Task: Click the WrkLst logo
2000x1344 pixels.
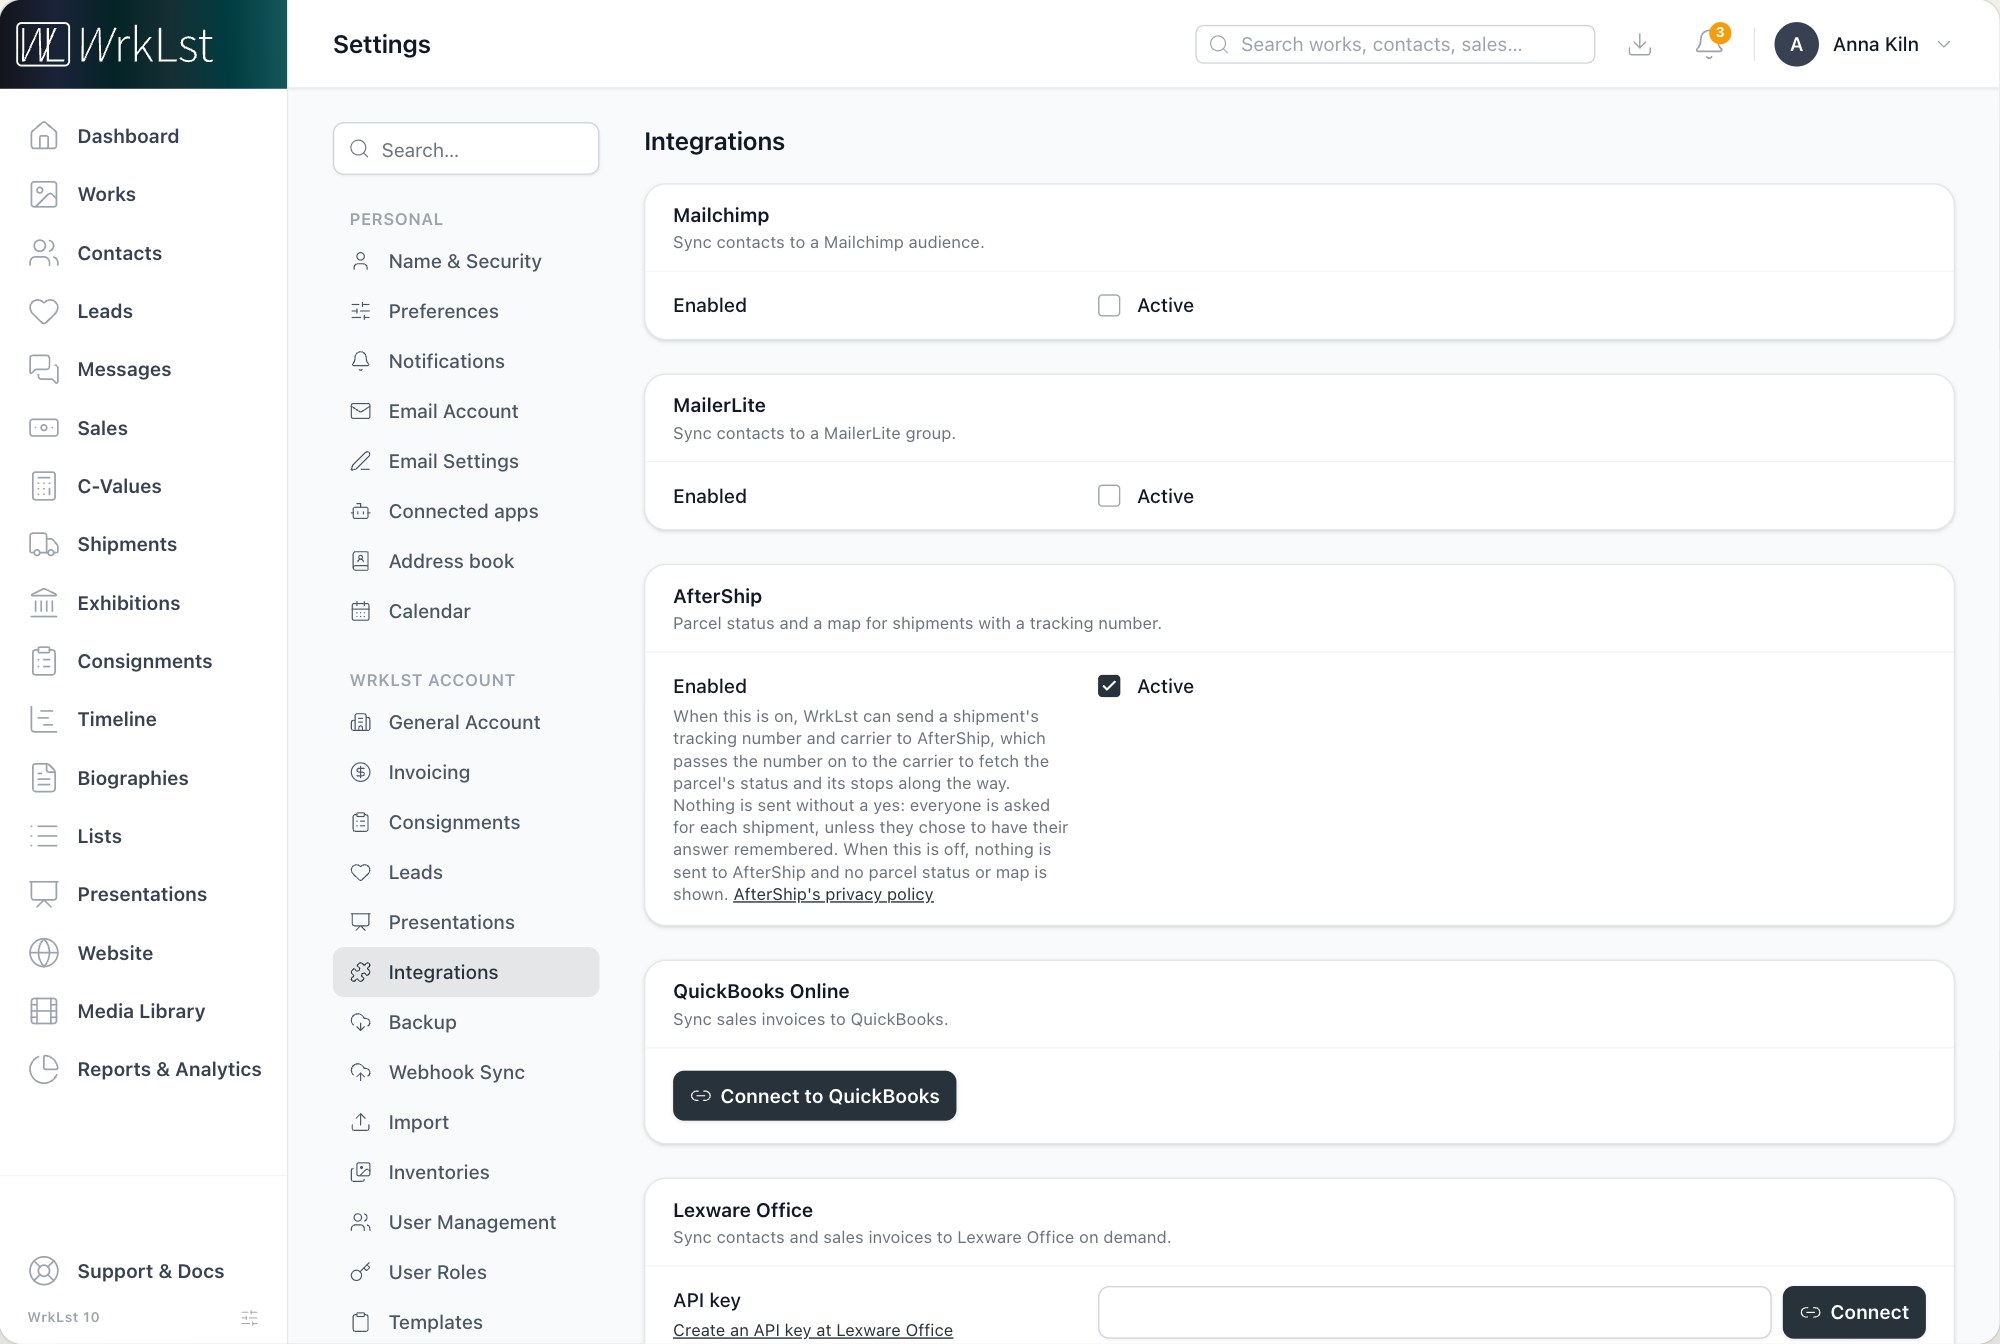Action: (x=115, y=44)
